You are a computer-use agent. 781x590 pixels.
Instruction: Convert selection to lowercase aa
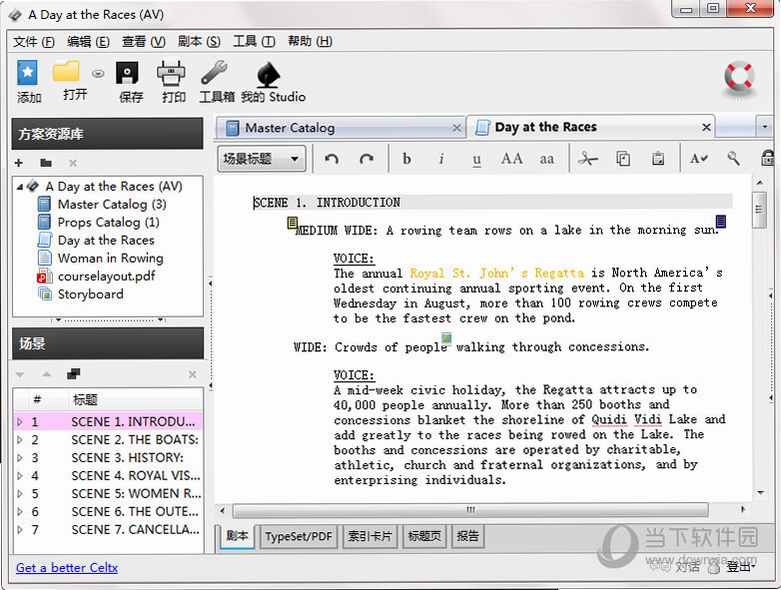coord(546,159)
